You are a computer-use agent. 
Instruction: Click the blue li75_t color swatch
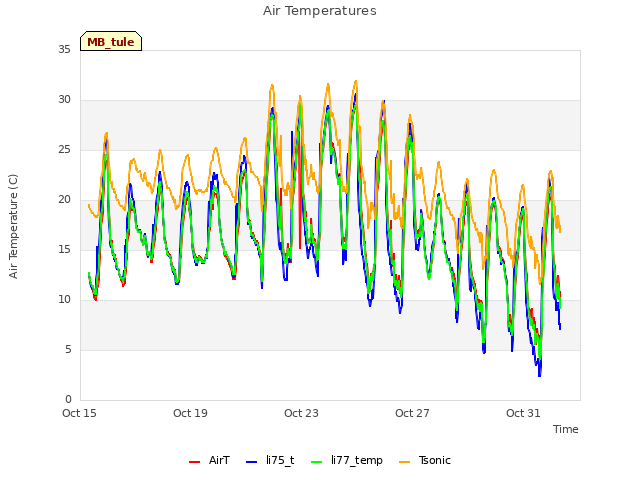(x=252, y=462)
